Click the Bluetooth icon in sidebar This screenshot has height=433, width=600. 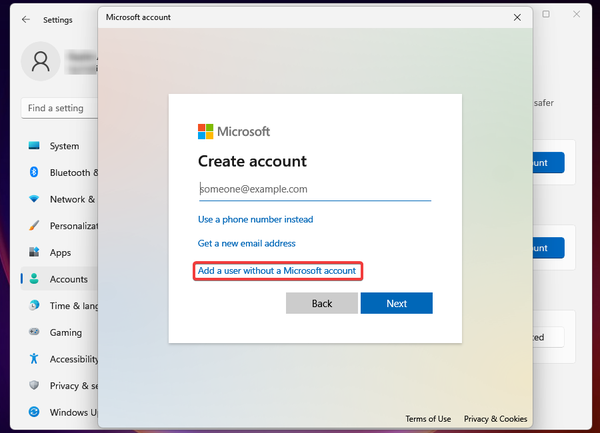35,172
